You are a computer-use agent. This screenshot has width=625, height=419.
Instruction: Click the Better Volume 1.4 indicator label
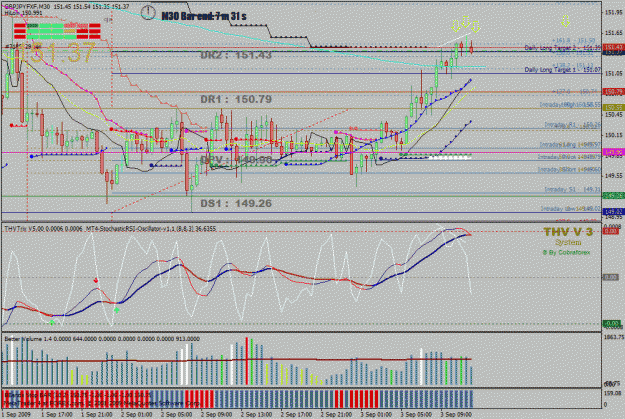[x=102, y=339]
